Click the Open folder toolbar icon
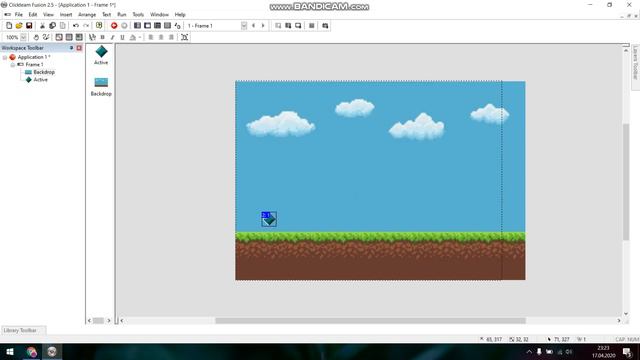 (19, 25)
